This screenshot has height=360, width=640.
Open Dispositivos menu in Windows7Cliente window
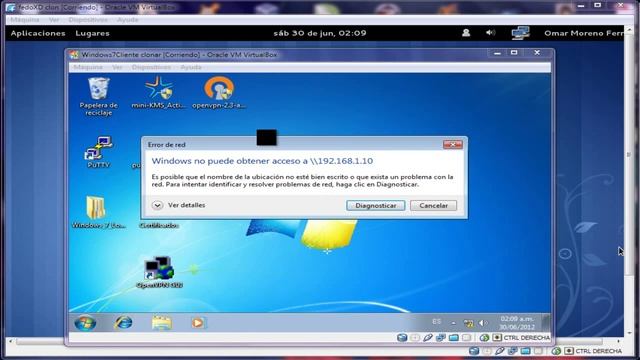[x=151, y=67]
